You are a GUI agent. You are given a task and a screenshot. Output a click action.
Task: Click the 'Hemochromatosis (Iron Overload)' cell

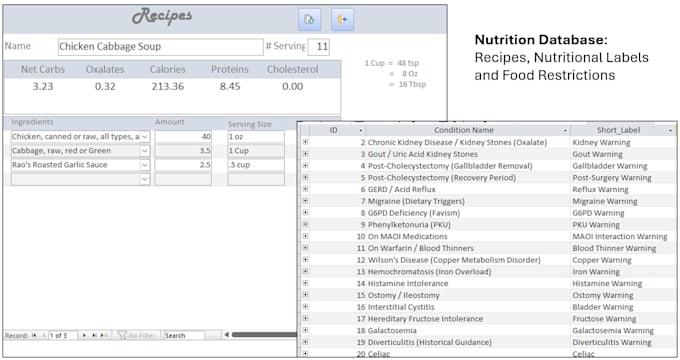pos(468,272)
